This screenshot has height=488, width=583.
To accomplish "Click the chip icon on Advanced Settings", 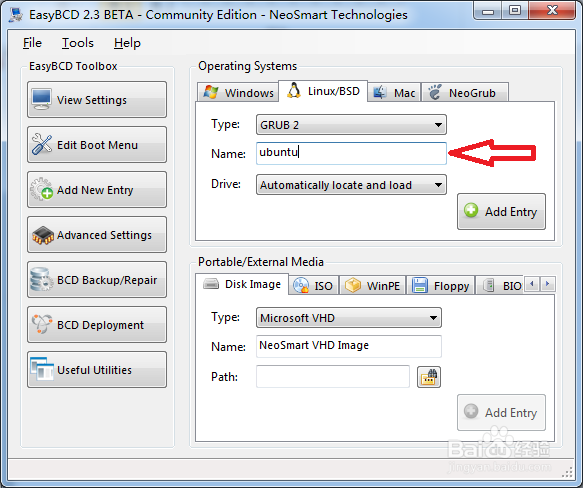I will [43, 235].
